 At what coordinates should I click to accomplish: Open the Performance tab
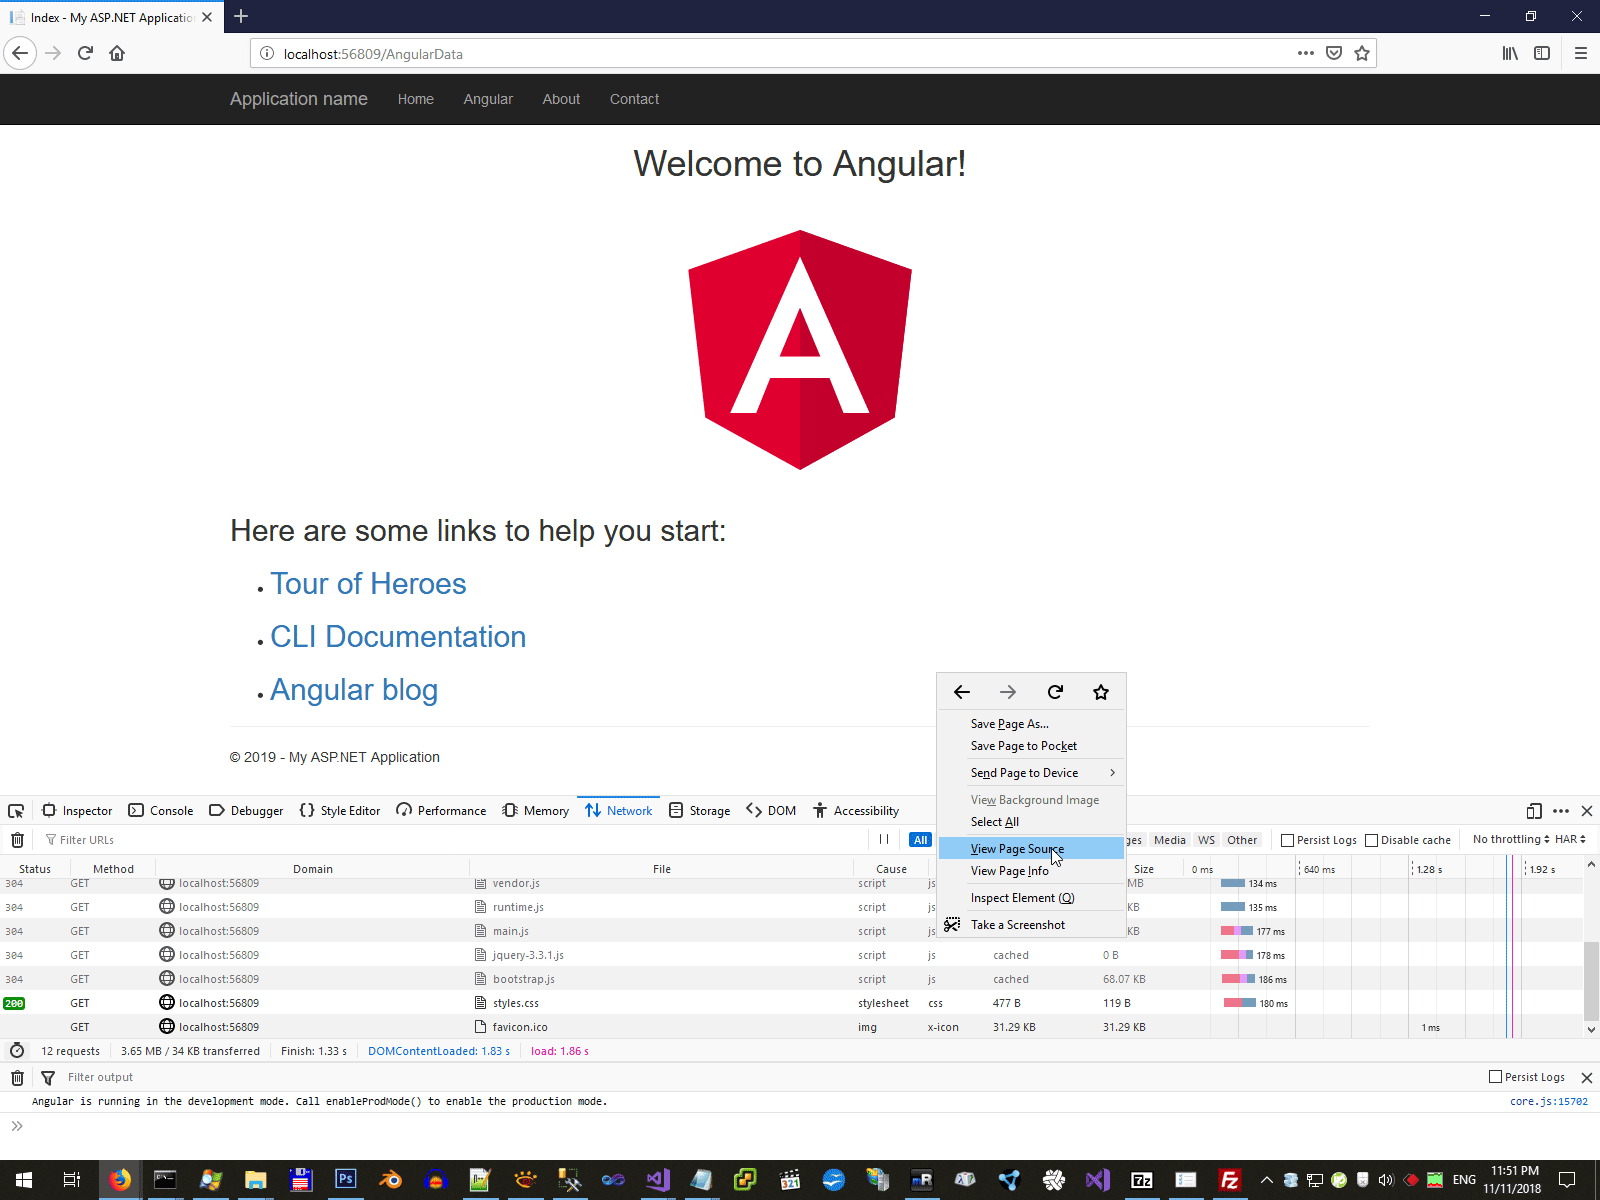click(x=441, y=811)
